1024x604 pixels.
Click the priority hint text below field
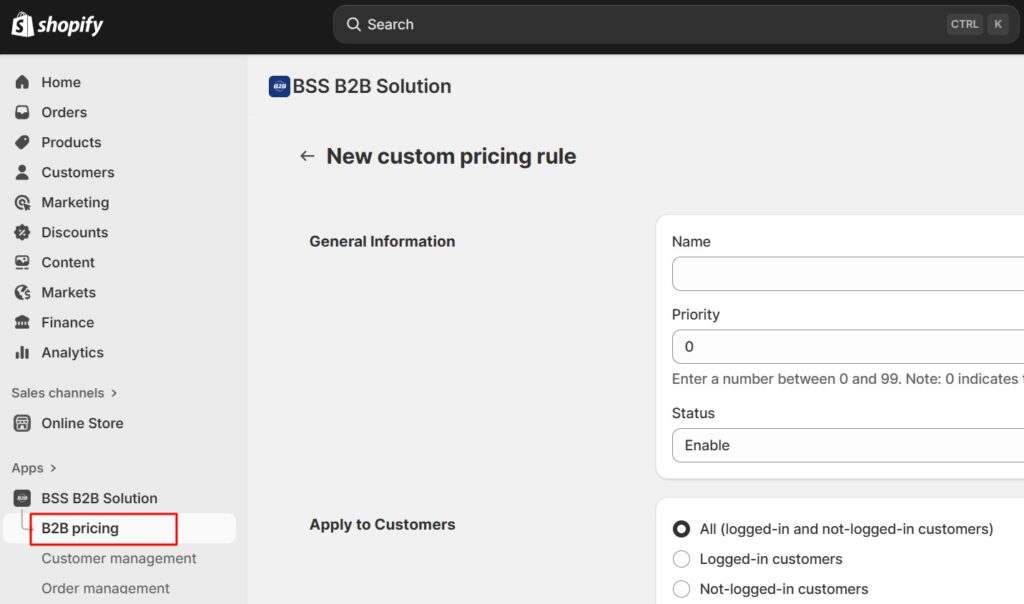[x=848, y=379]
